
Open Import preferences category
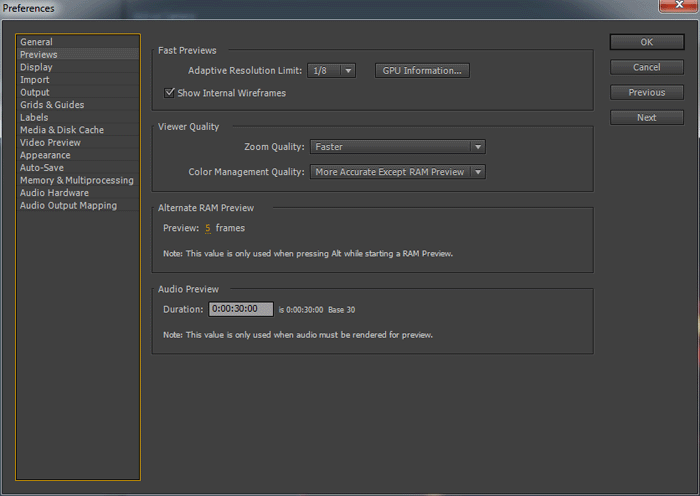click(x=35, y=80)
